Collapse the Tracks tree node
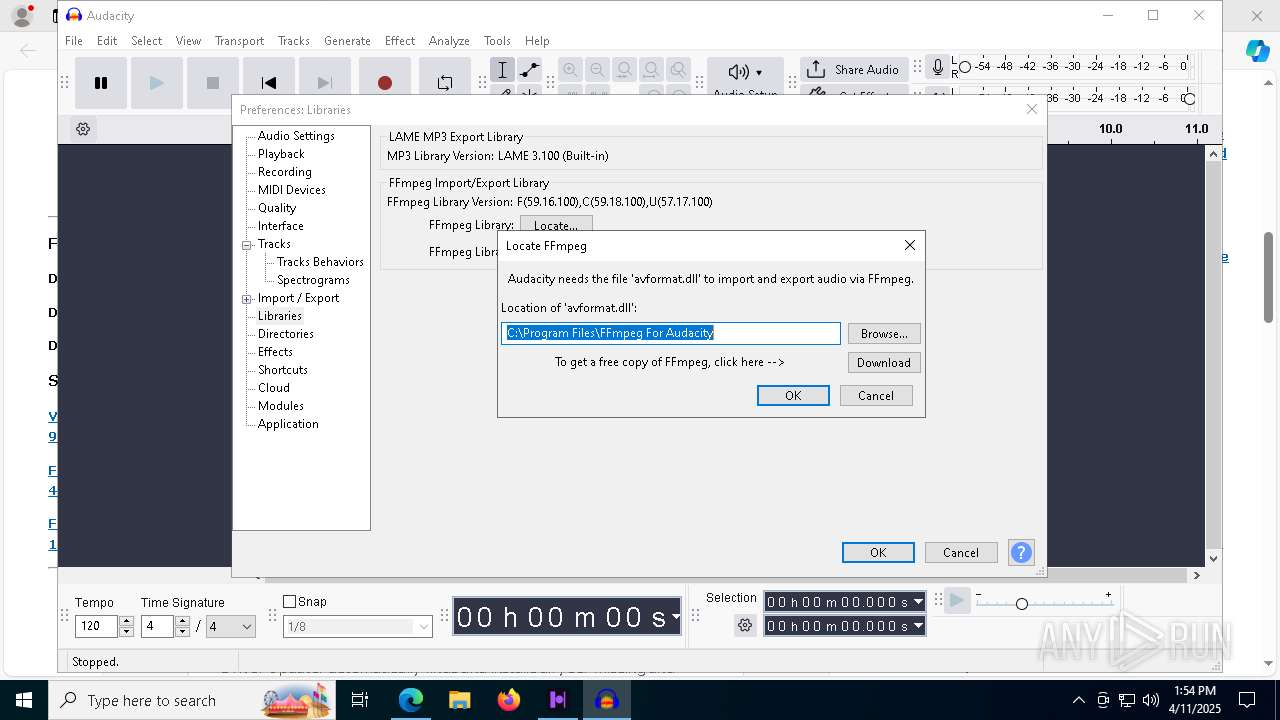This screenshot has height=720, width=1280. (x=246, y=245)
